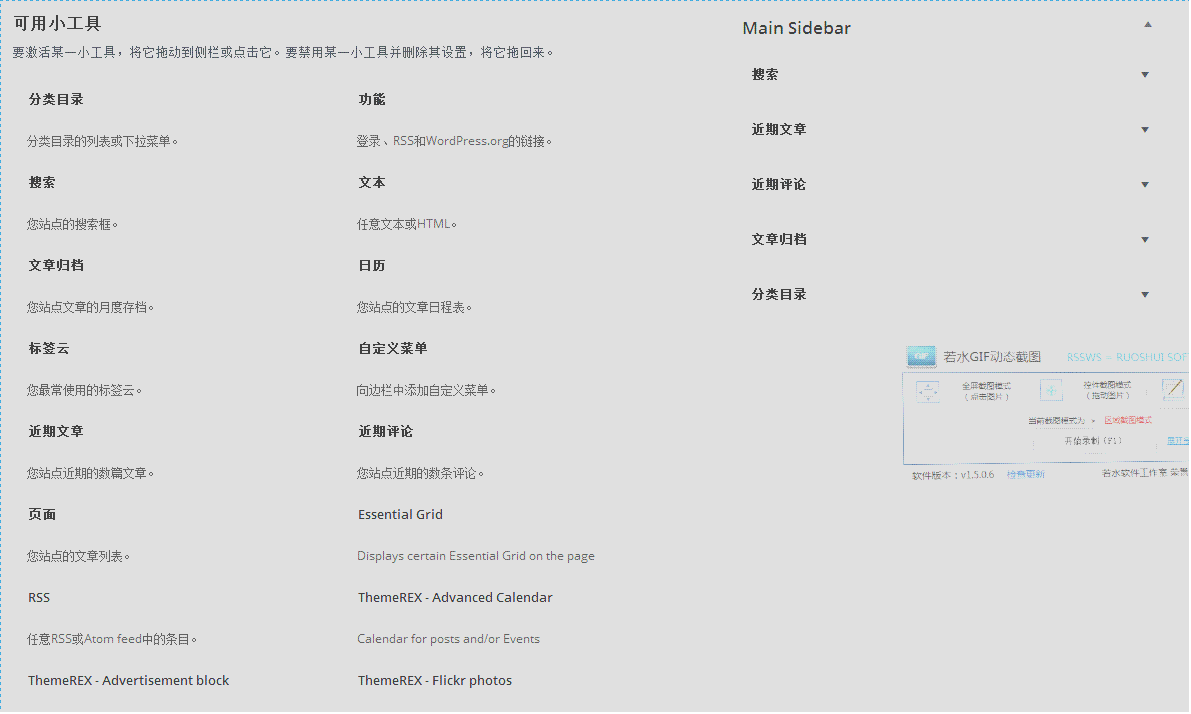Select the 分类目录 available widget
This screenshot has width=1191, height=714.
coord(55,100)
